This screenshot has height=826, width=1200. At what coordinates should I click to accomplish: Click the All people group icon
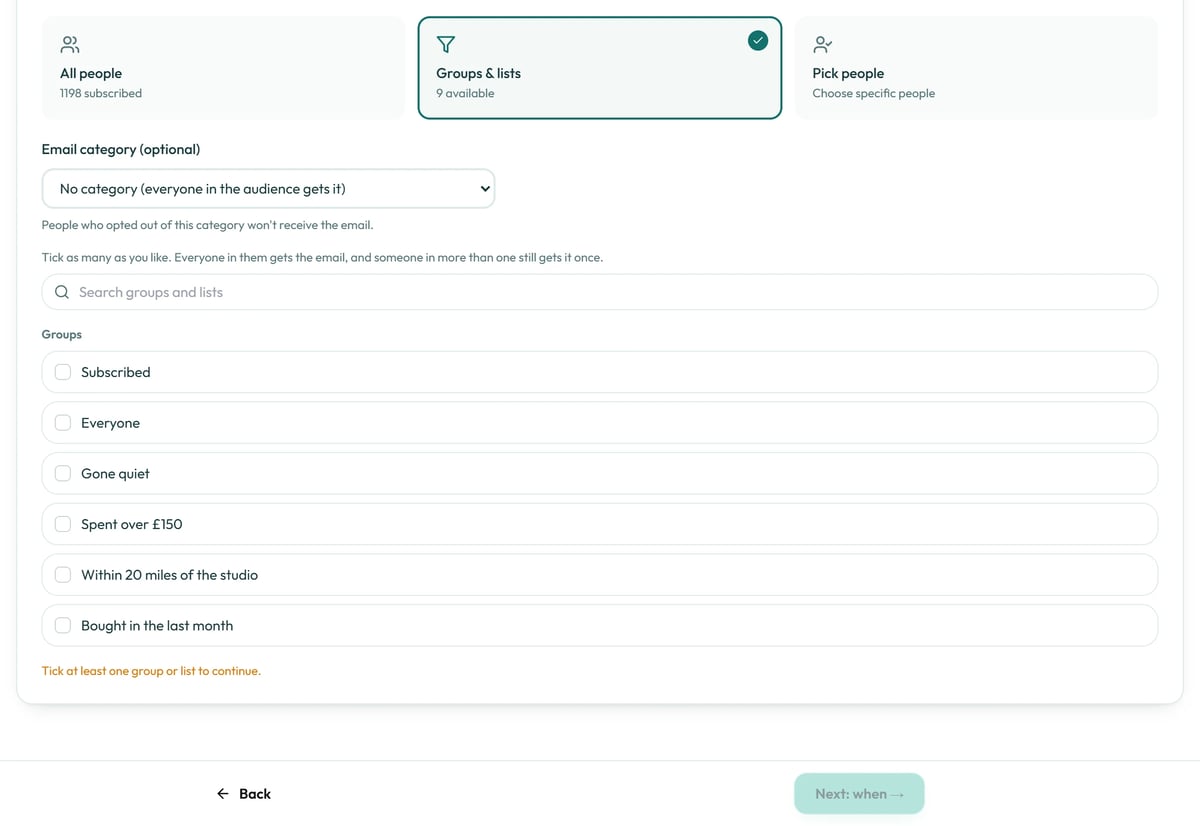(x=70, y=44)
